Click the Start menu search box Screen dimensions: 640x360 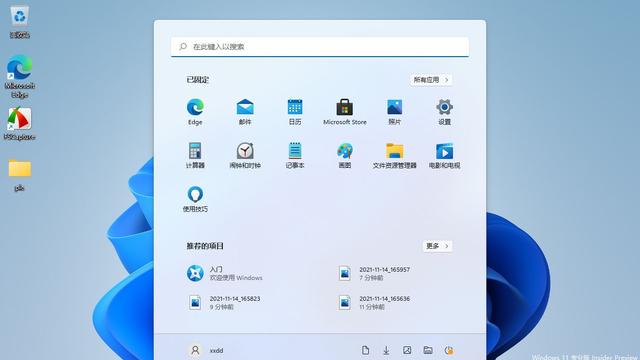[x=320, y=47]
